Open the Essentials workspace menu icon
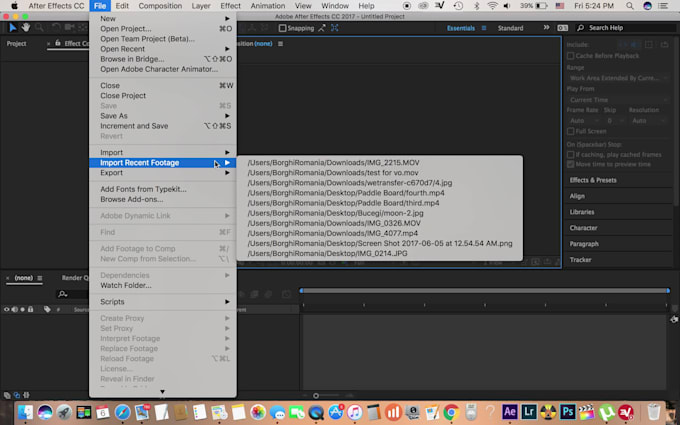680x425 pixels. coord(484,28)
